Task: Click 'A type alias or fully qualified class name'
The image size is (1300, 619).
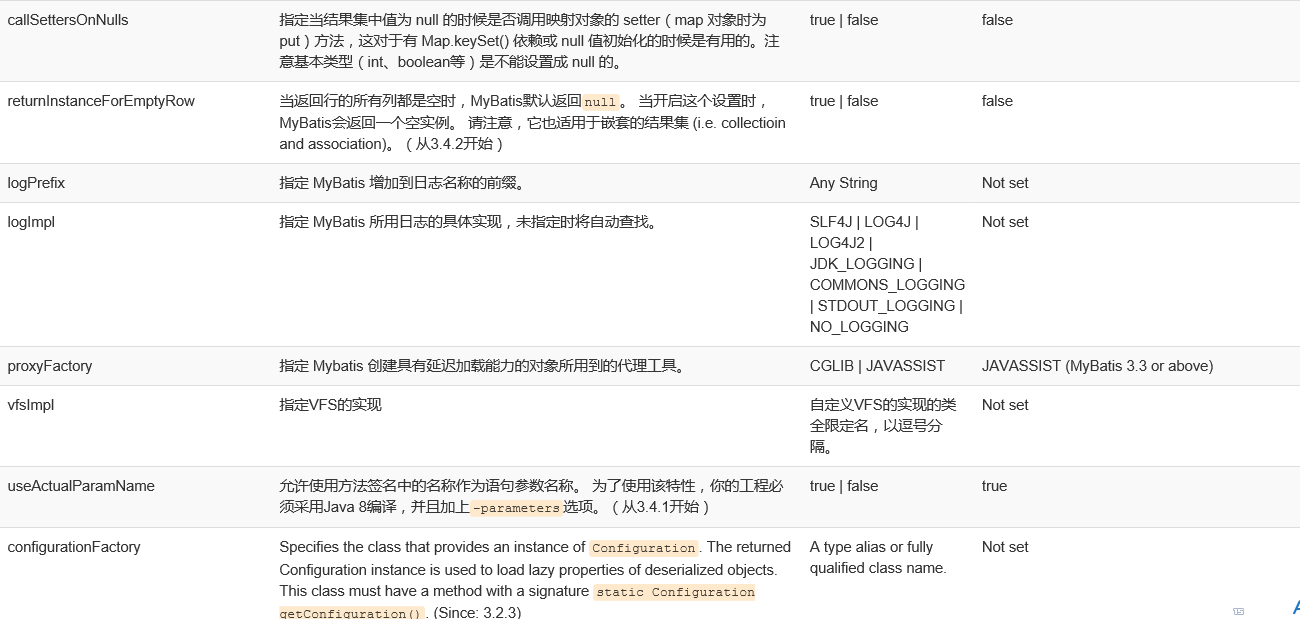Action: pyautogui.click(x=878, y=557)
